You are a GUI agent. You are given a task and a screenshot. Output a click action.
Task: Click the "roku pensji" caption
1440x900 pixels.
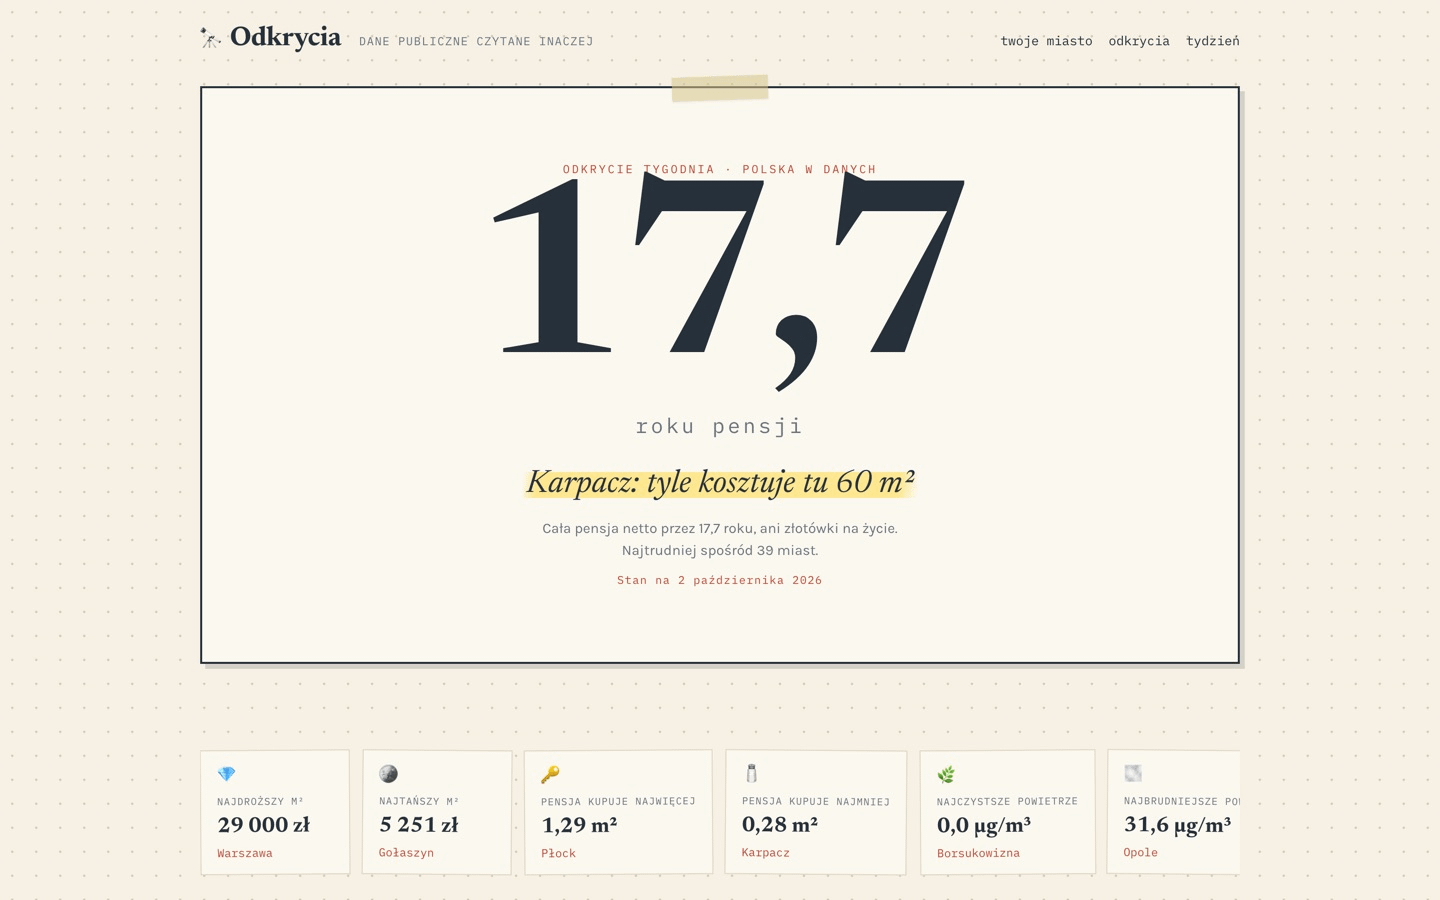click(720, 426)
